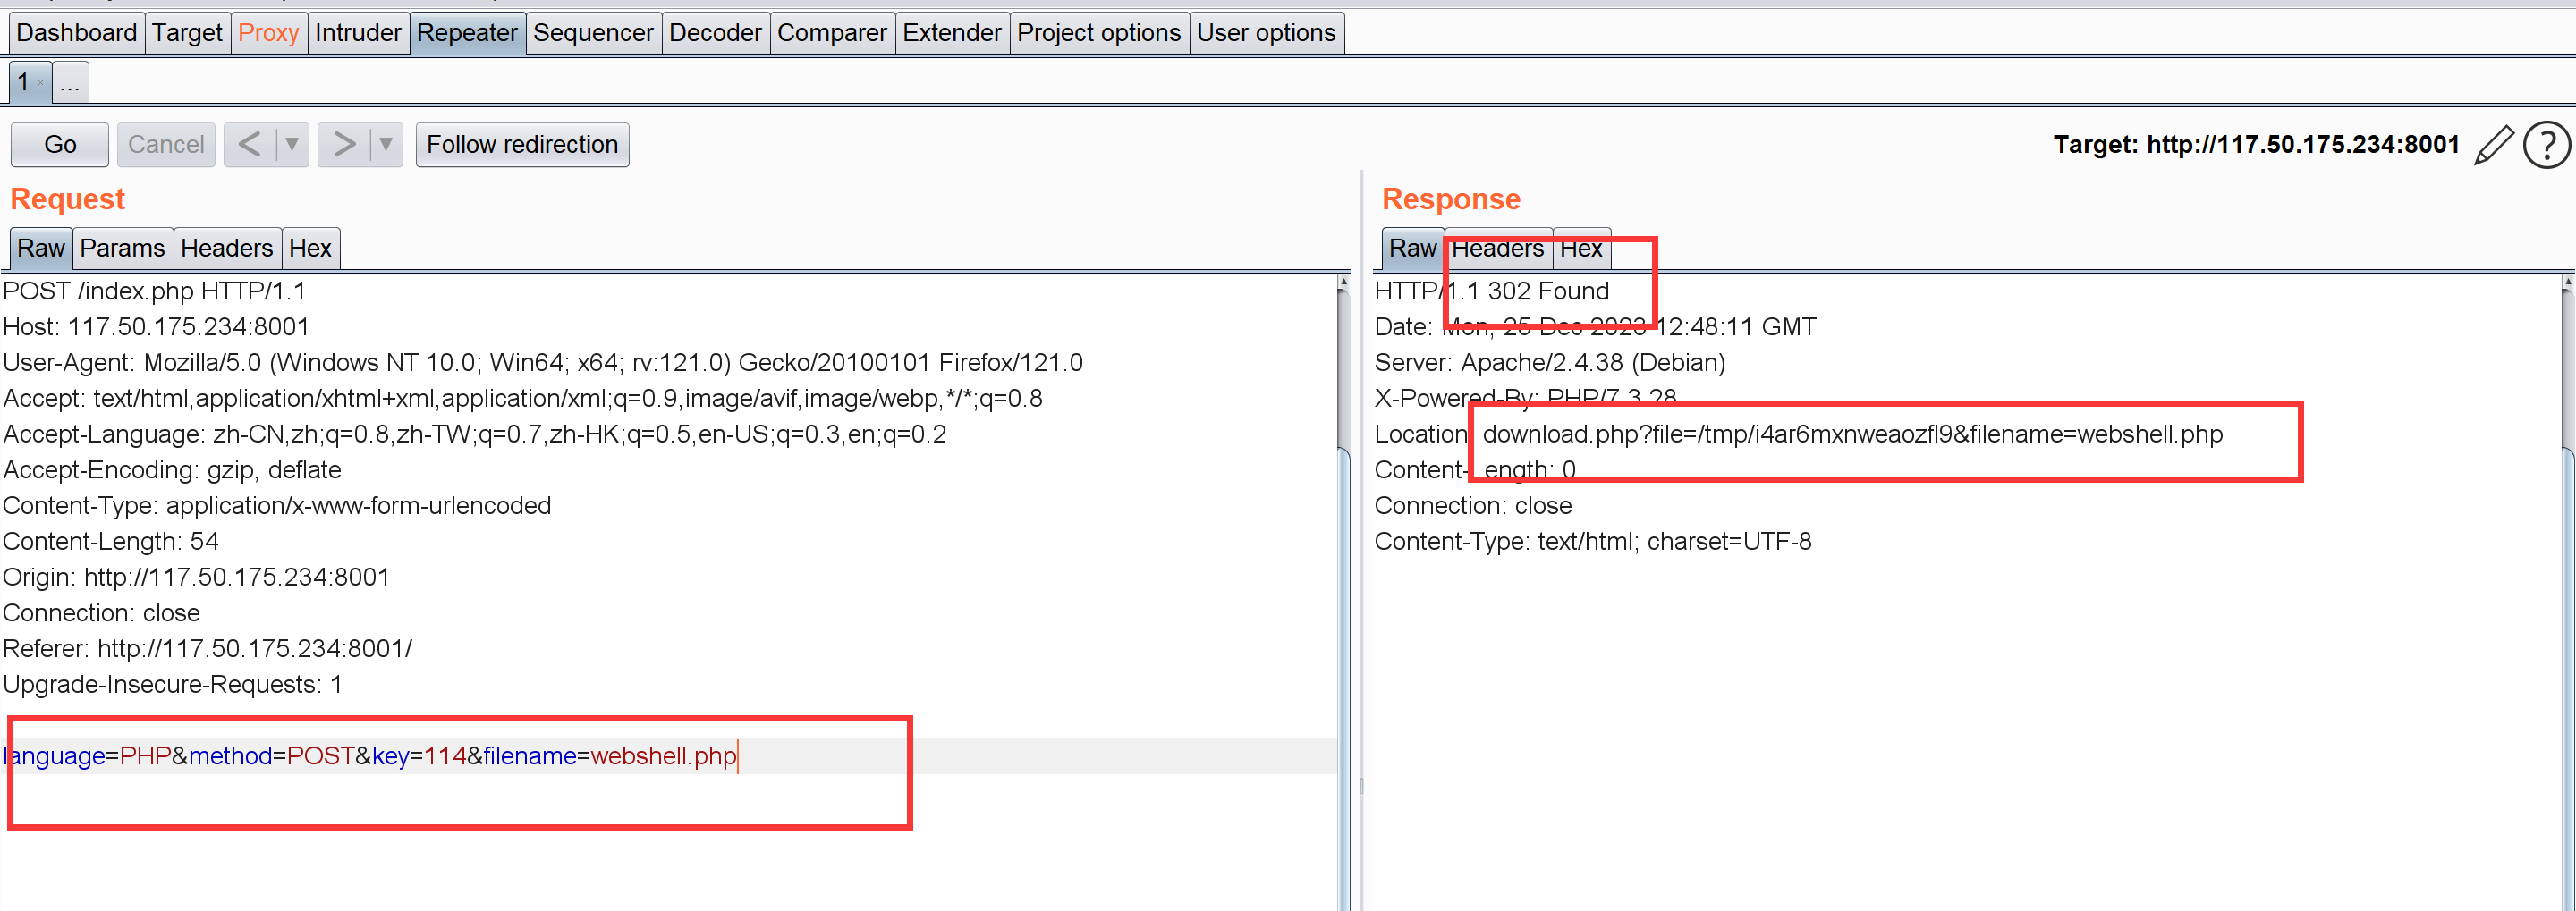Click the Server Apache header line
2576x911 pixels.
[1550, 363]
